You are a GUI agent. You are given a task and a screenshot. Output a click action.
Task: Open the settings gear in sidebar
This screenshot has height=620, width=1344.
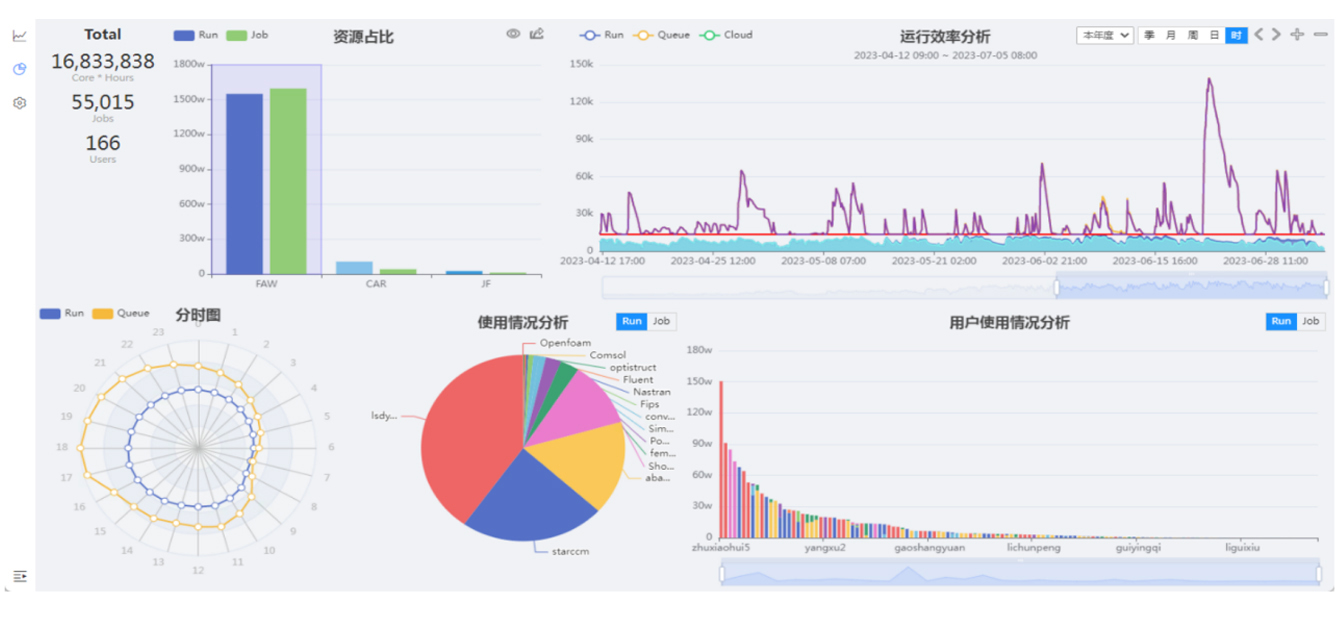coord(19,103)
